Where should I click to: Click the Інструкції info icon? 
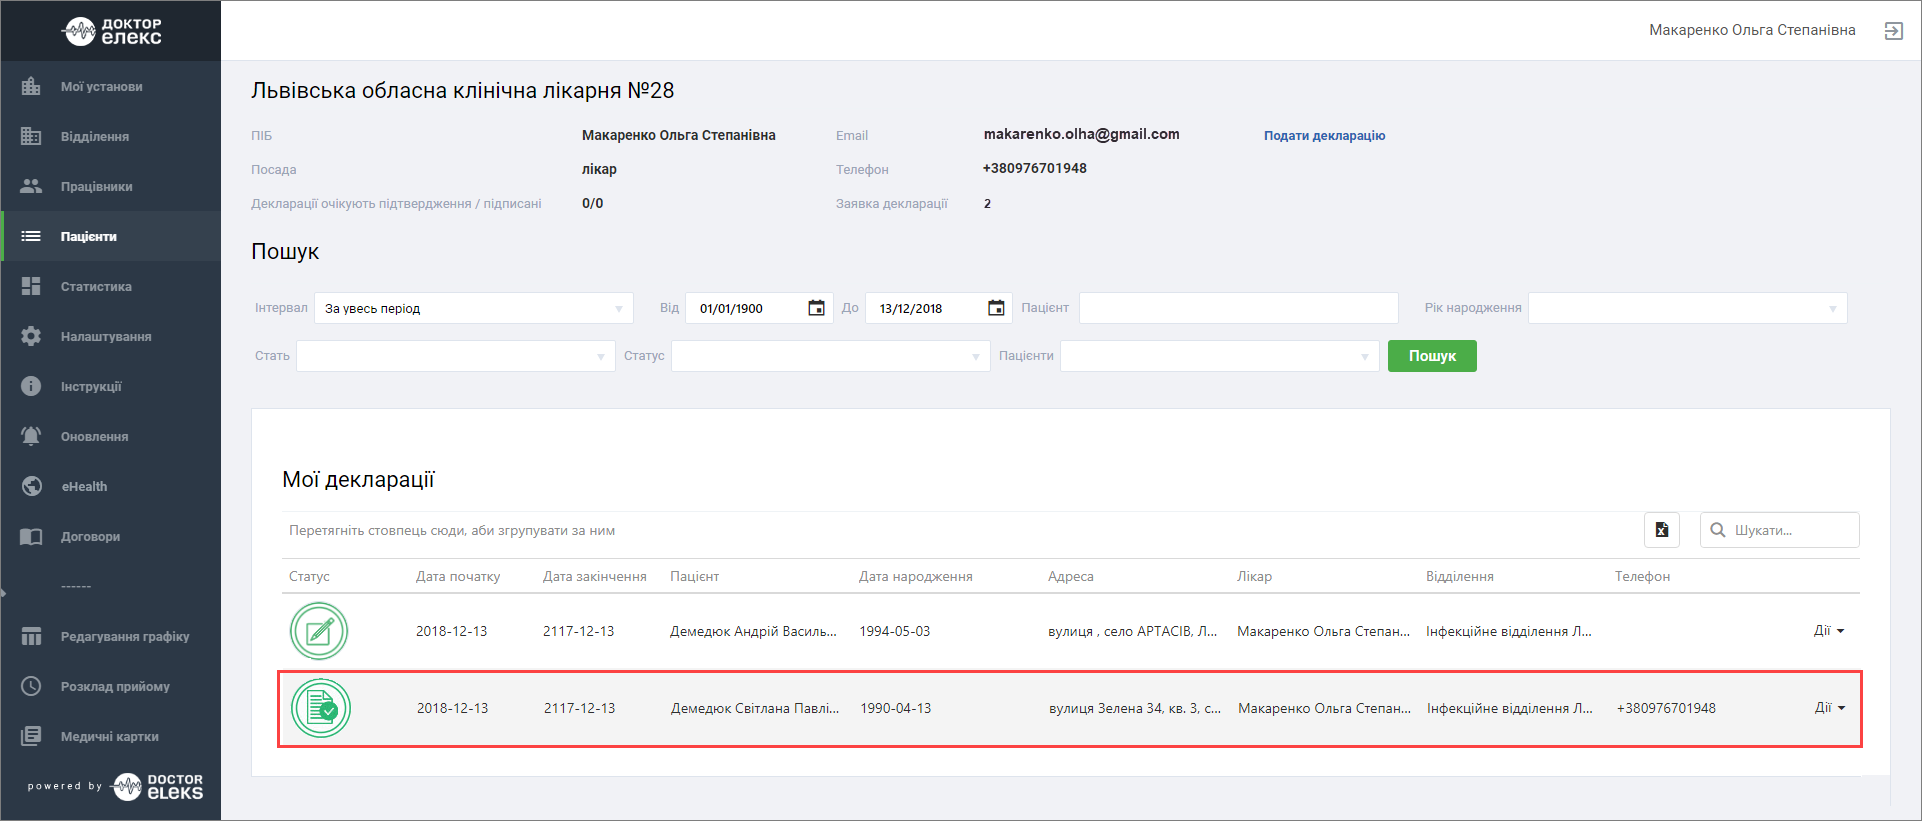(x=31, y=386)
